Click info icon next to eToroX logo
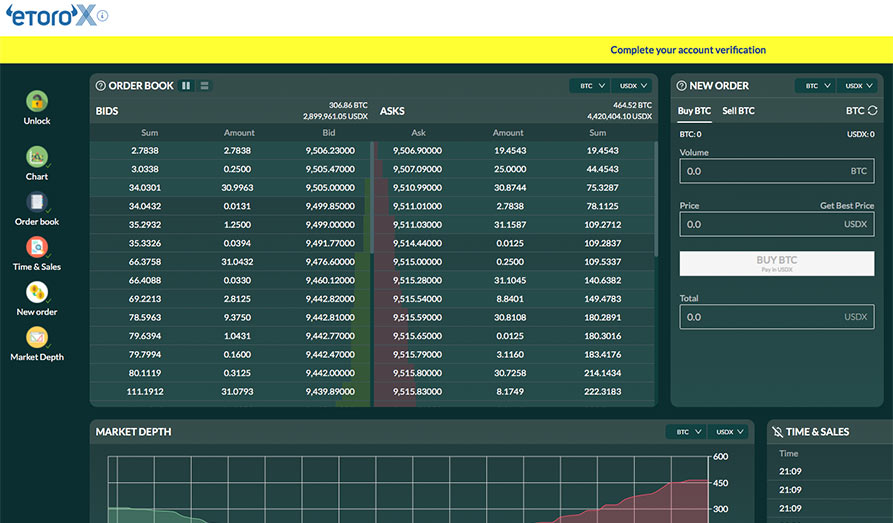Viewport: 893px width, 523px height. coord(103,16)
